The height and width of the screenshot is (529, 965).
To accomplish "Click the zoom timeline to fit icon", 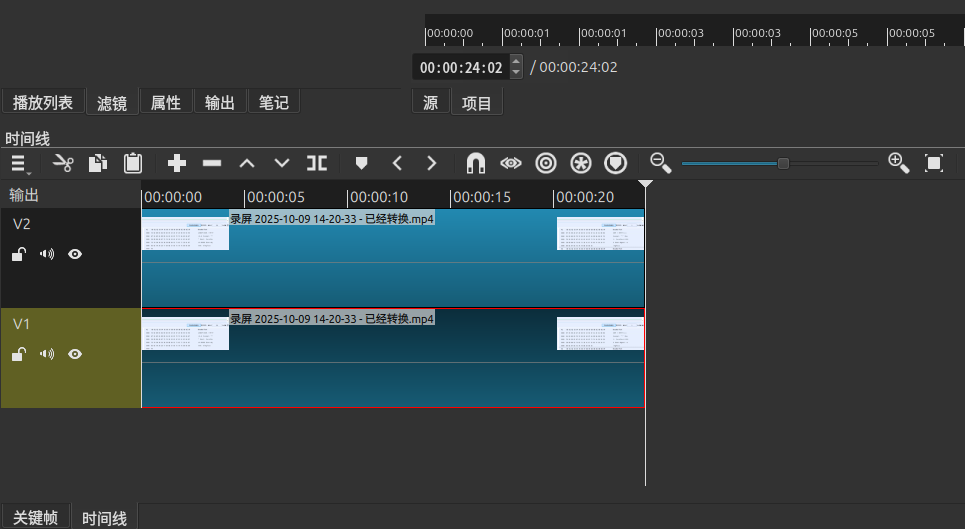I will pos(934,163).
